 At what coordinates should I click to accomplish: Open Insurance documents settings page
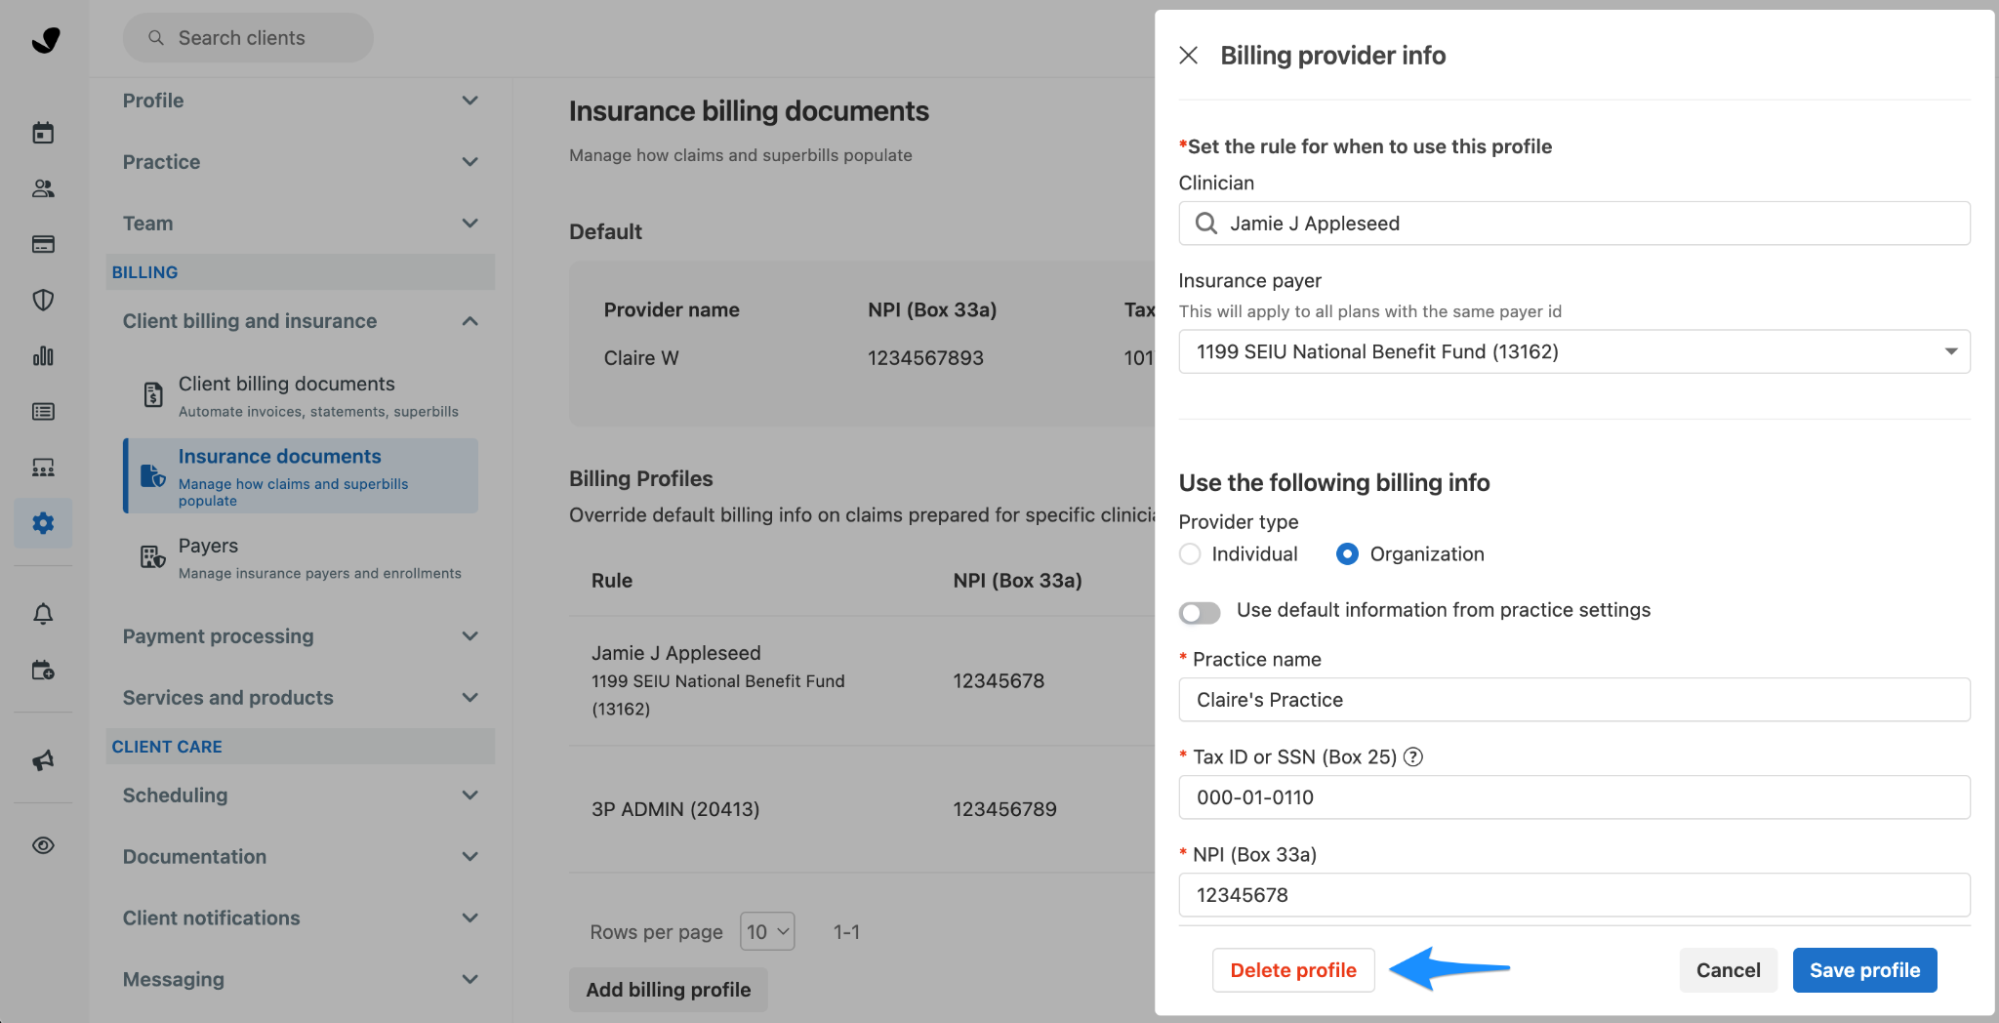tap(300, 476)
